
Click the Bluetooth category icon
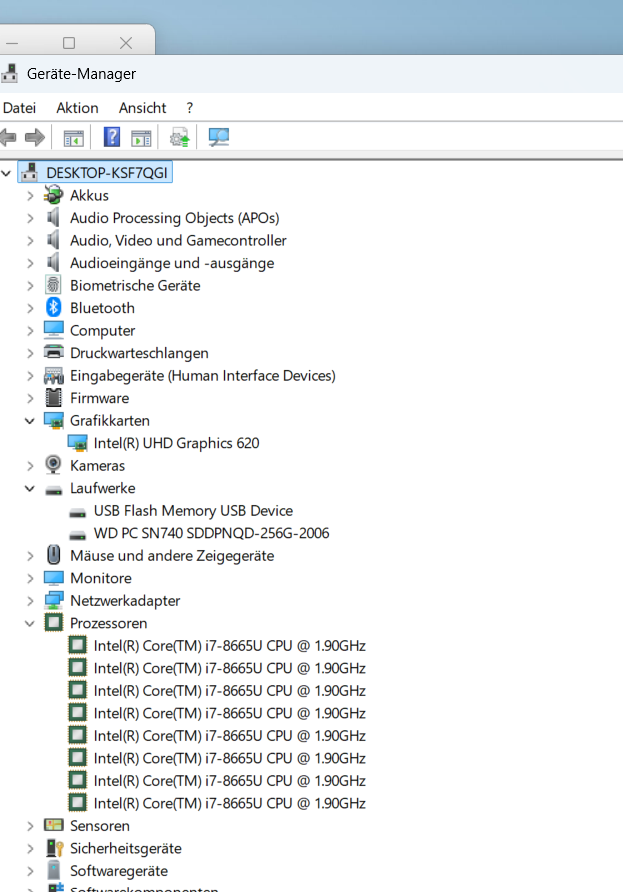(x=53, y=308)
